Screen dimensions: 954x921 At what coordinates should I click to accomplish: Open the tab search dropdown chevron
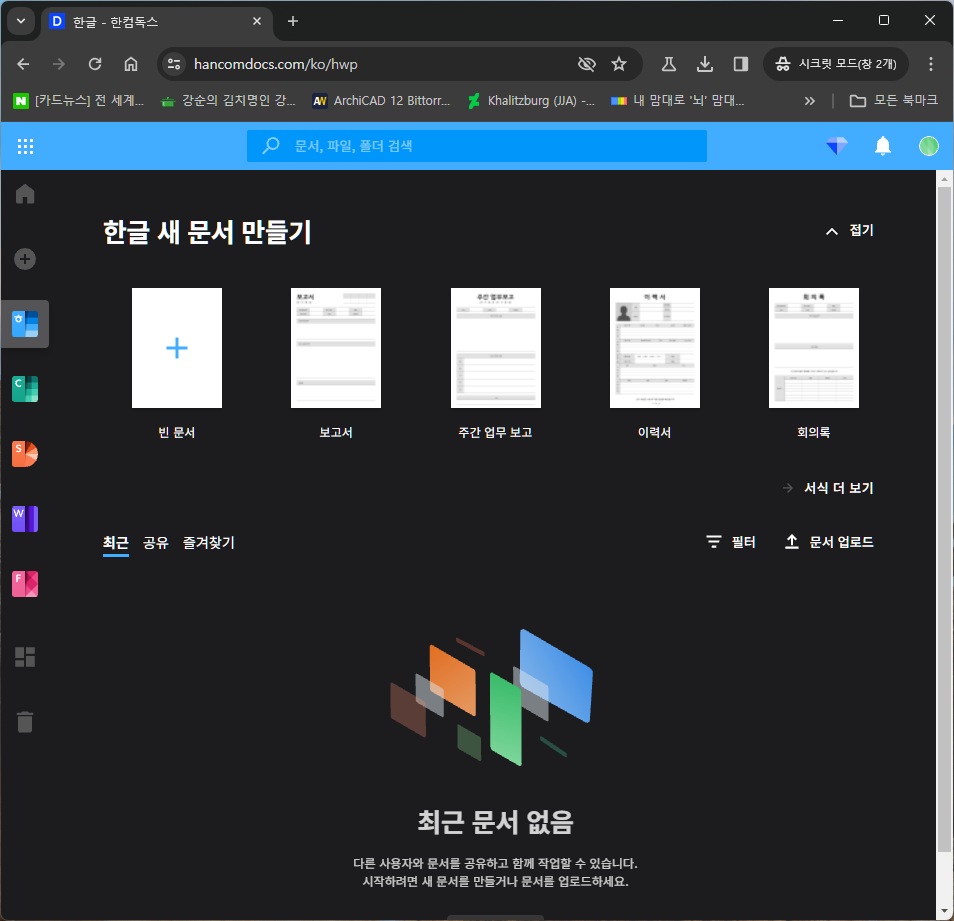pos(21,21)
